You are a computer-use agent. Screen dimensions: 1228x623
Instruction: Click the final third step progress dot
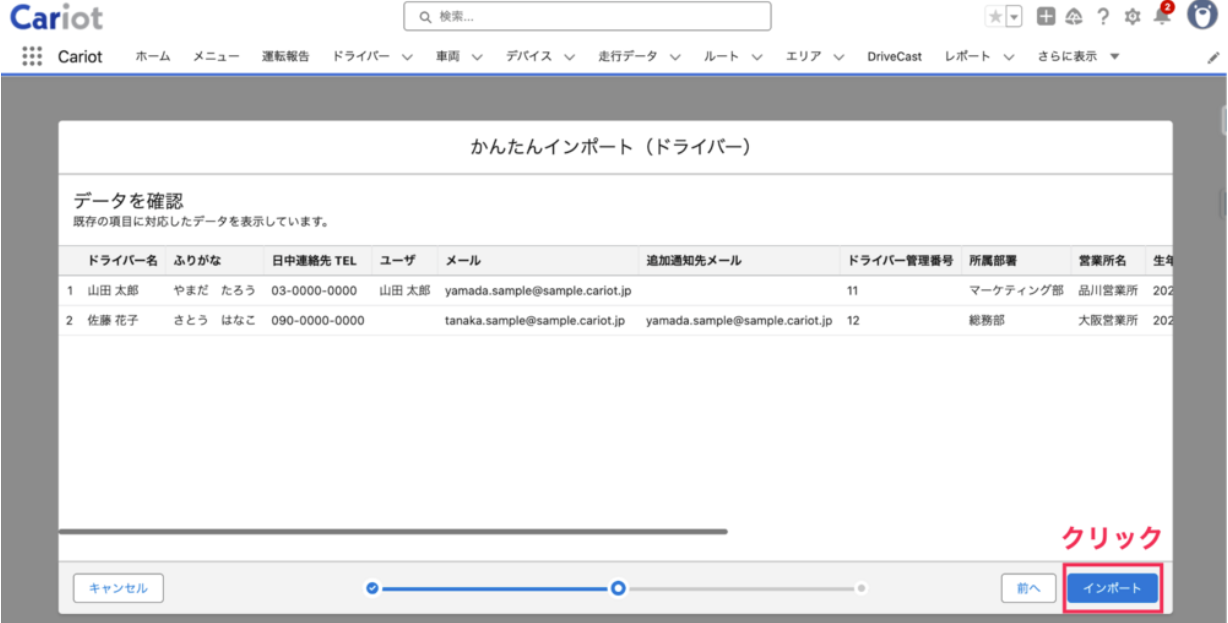pyautogui.click(x=861, y=588)
